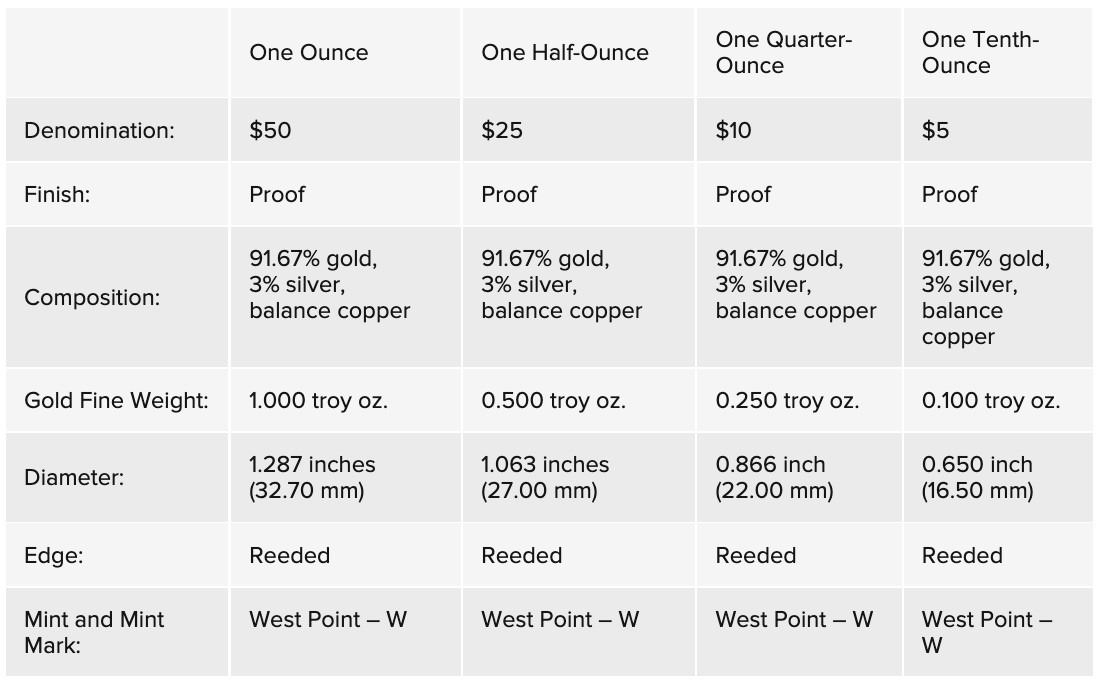
Task: Select the $50 denomination cell
Action: click(x=270, y=131)
